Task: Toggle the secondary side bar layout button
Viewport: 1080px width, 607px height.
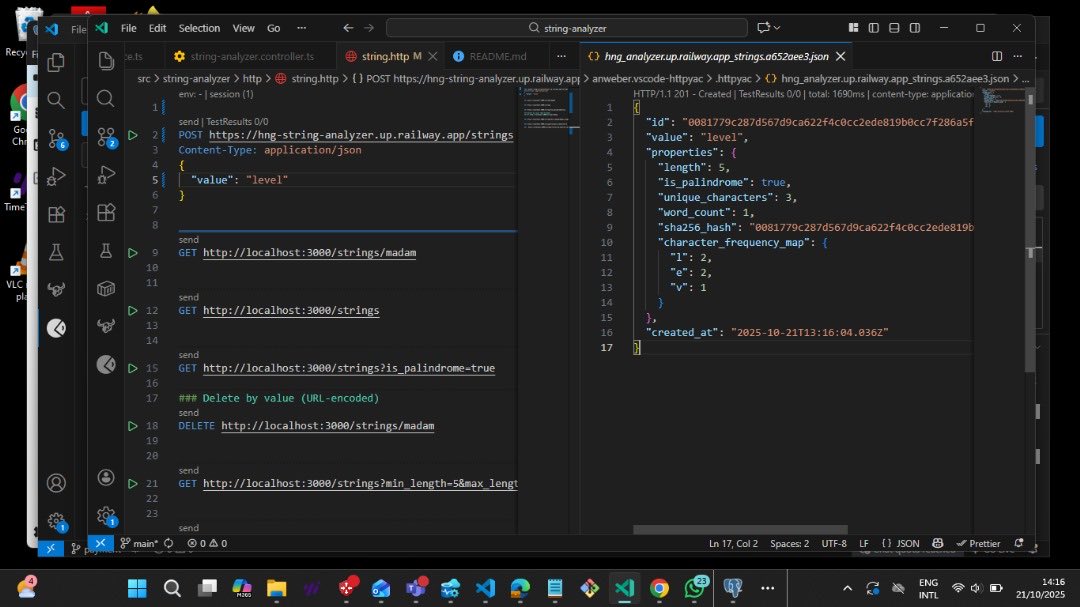Action: (x=912, y=28)
